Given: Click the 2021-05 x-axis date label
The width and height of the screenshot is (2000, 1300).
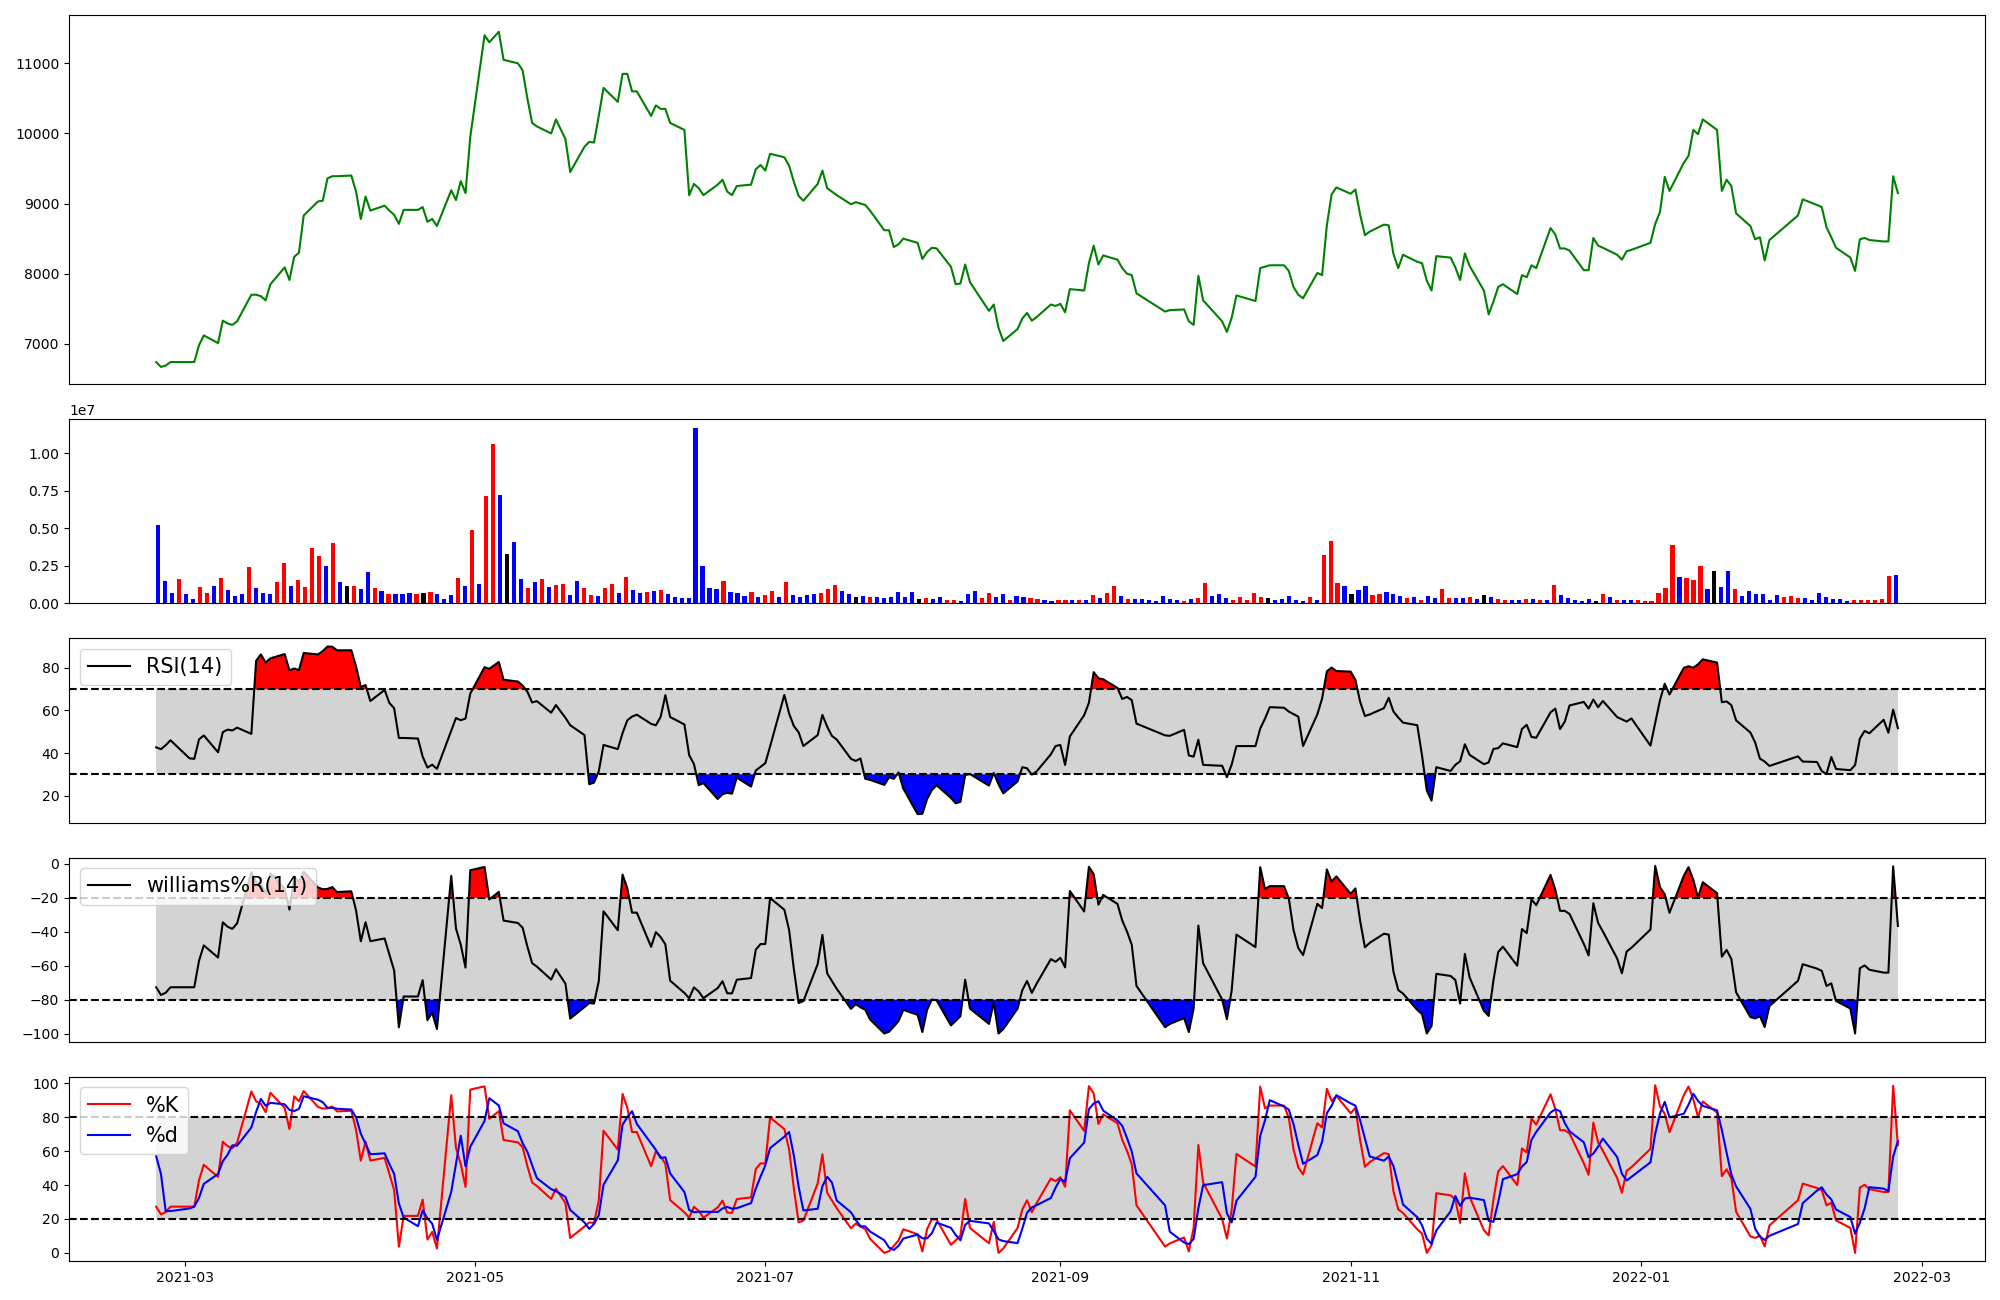Looking at the screenshot, I should coord(475,1276).
